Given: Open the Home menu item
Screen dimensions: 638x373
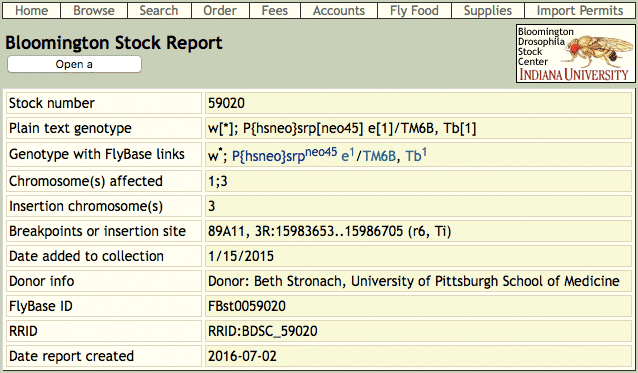Looking at the screenshot, I should [31, 10].
